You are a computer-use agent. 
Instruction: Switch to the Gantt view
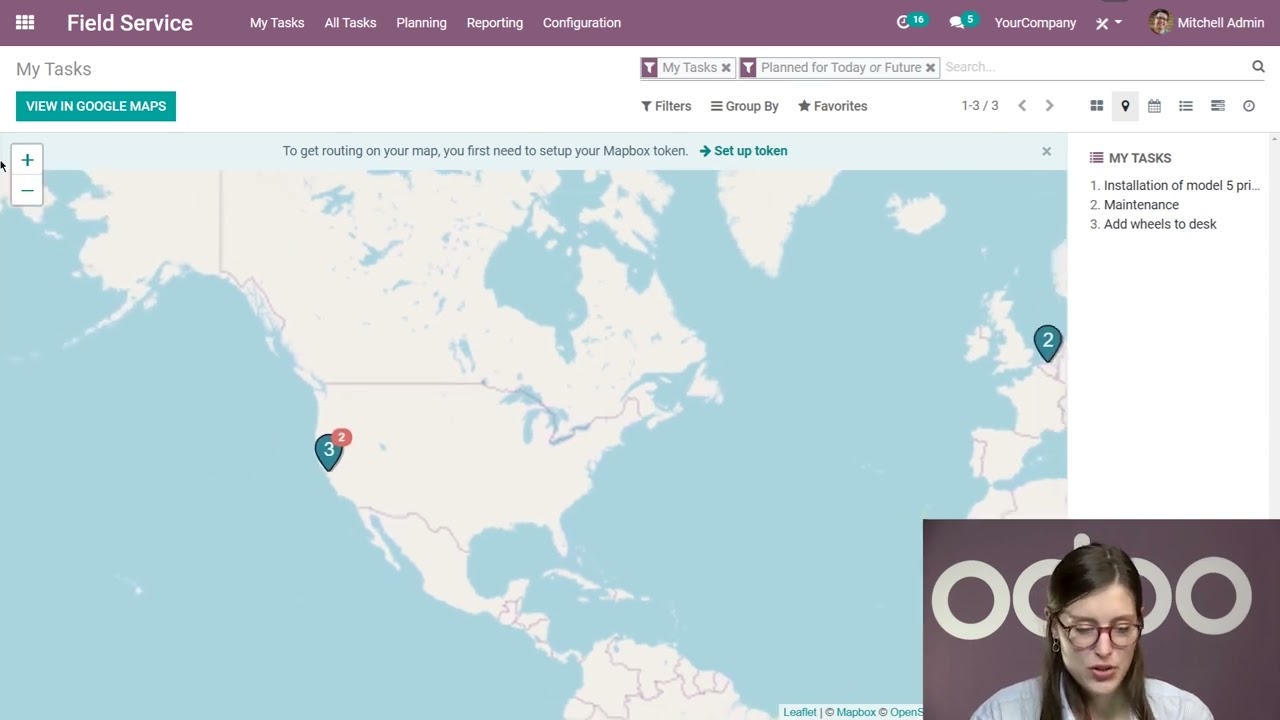[1217, 106]
